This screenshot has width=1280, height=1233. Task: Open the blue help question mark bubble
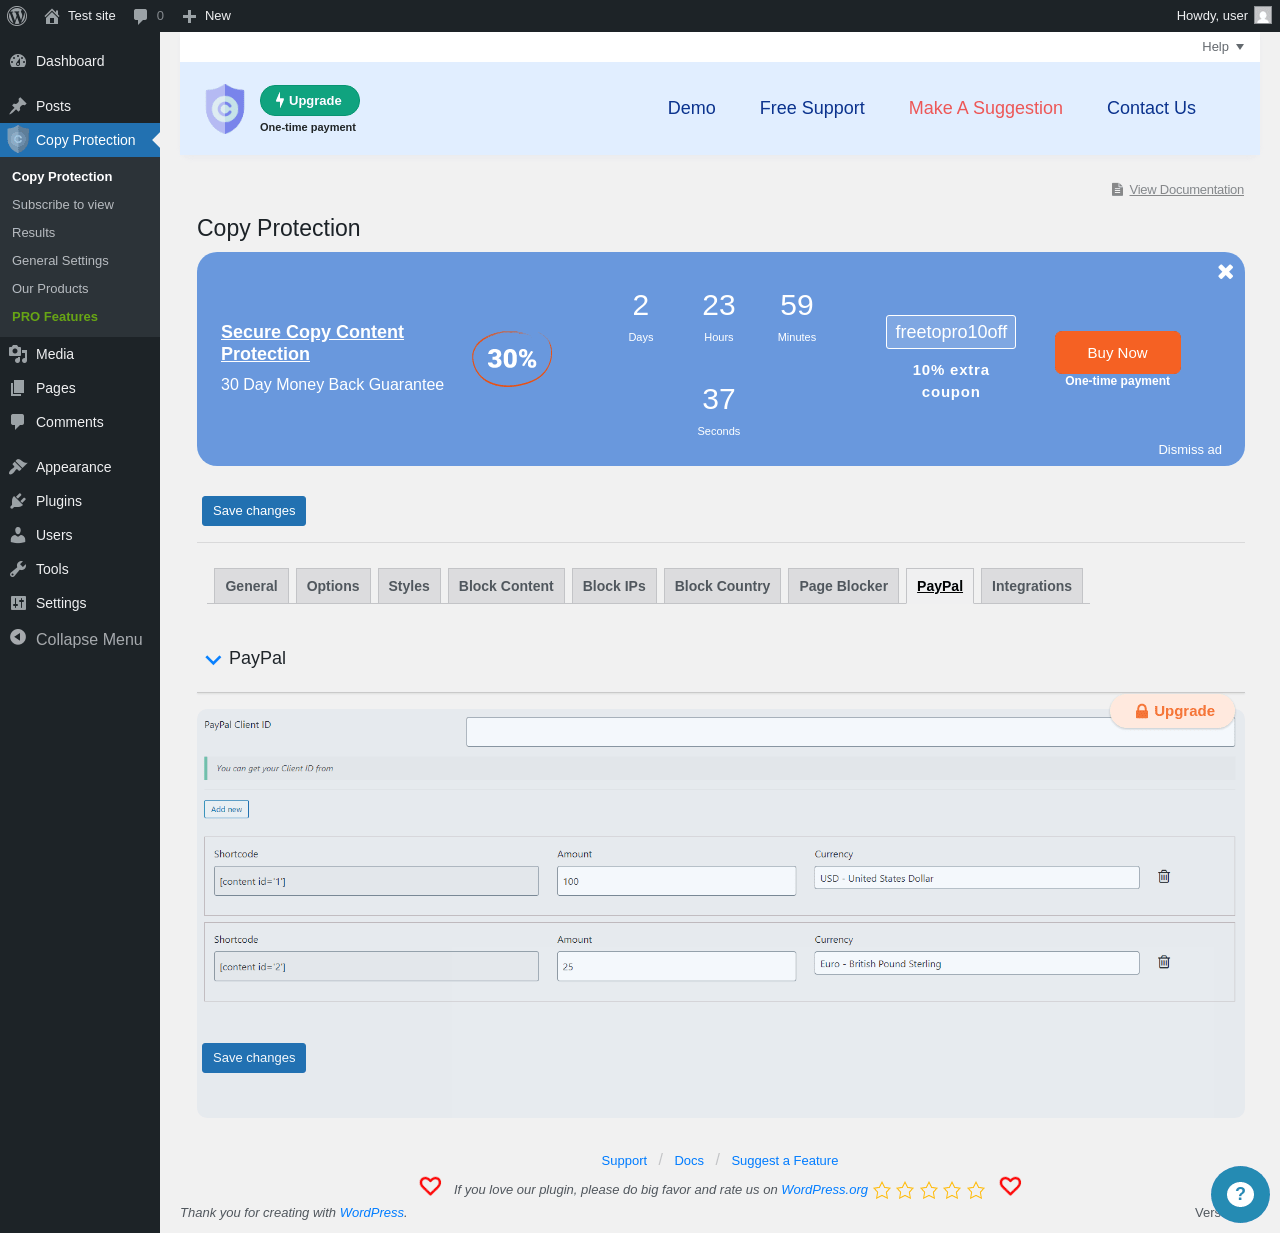[x=1240, y=1193]
